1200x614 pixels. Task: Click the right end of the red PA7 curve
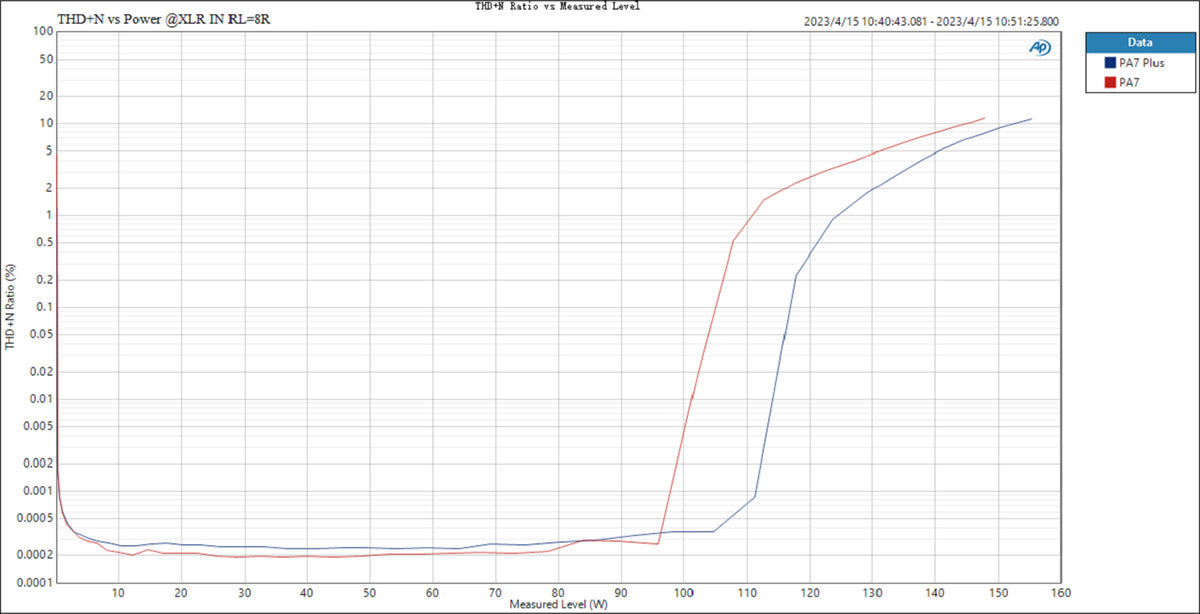(x=985, y=118)
